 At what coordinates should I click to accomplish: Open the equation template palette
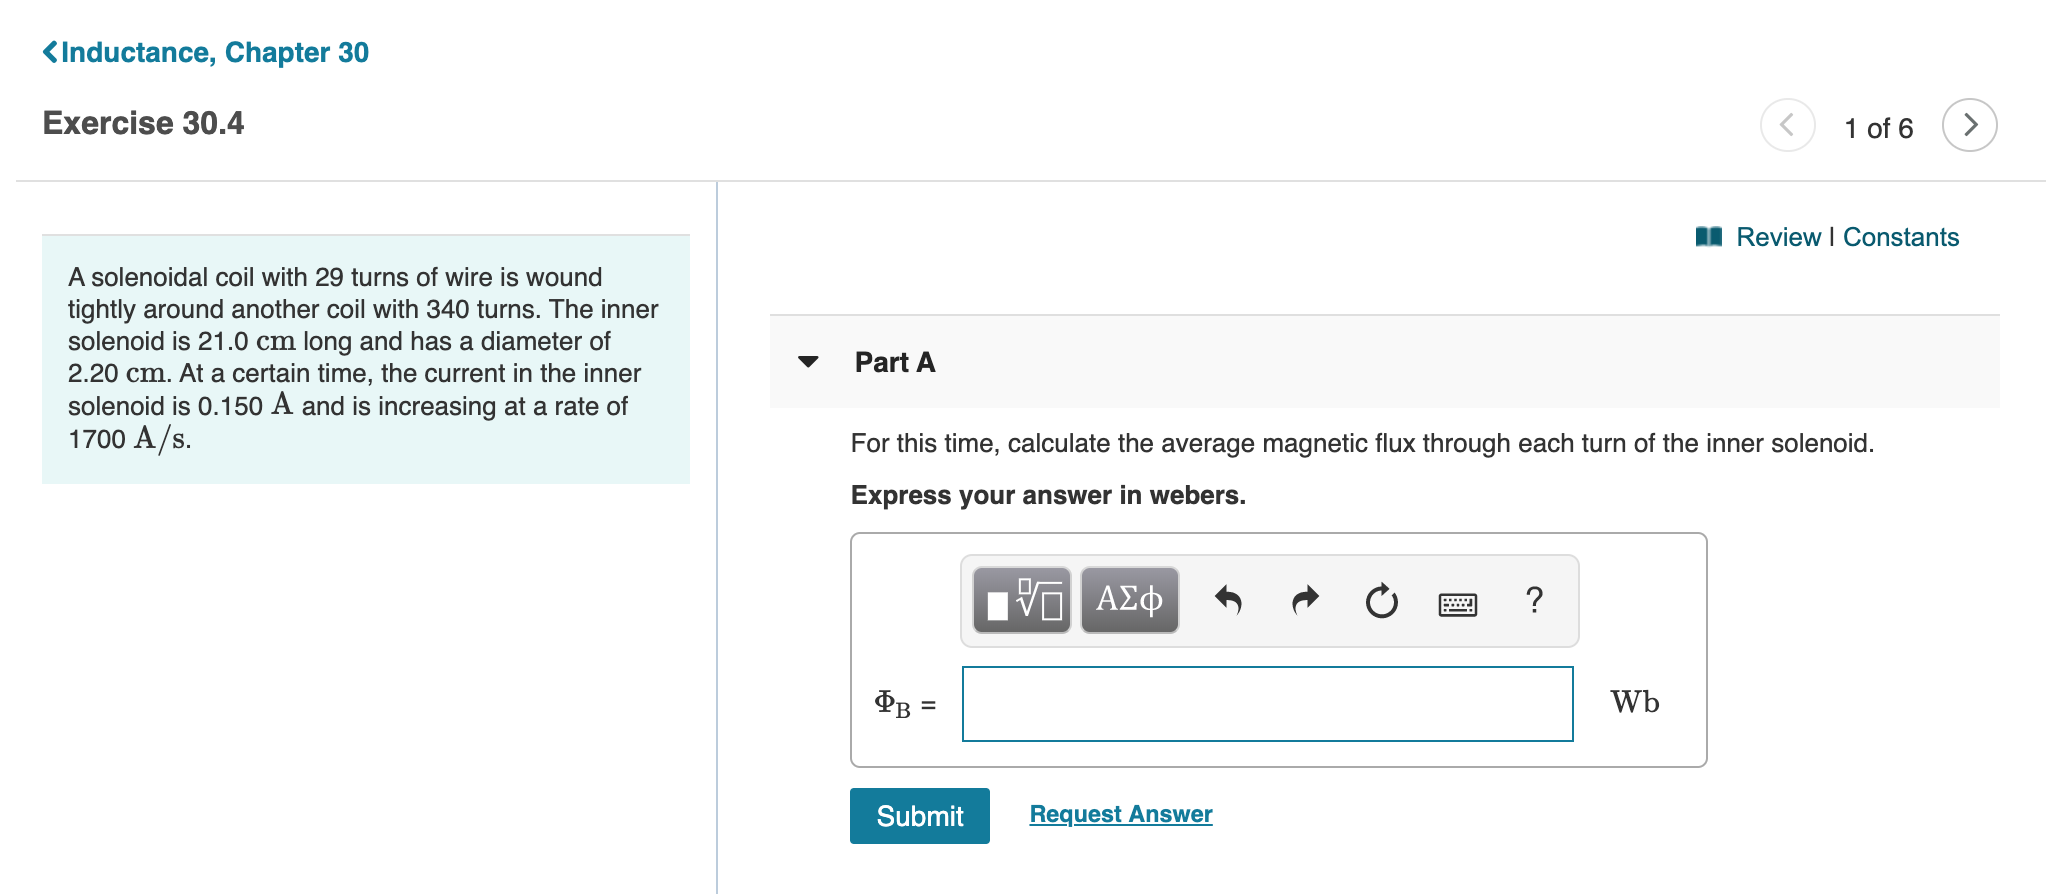point(1020,600)
